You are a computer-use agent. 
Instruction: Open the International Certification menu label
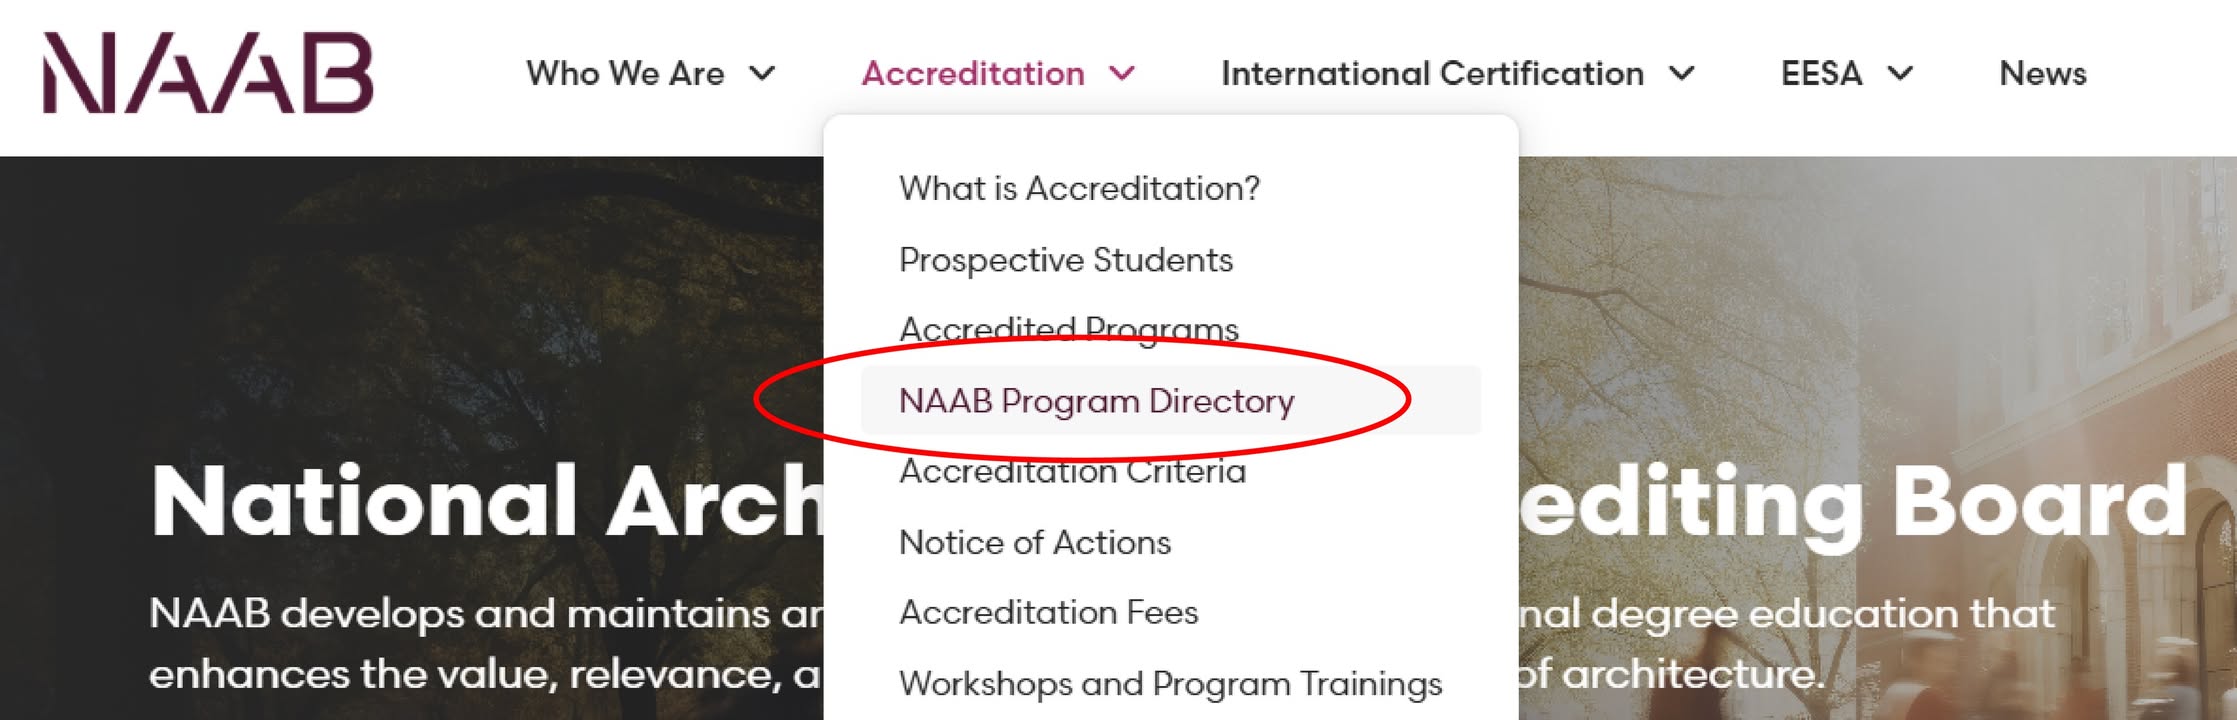tap(1432, 73)
